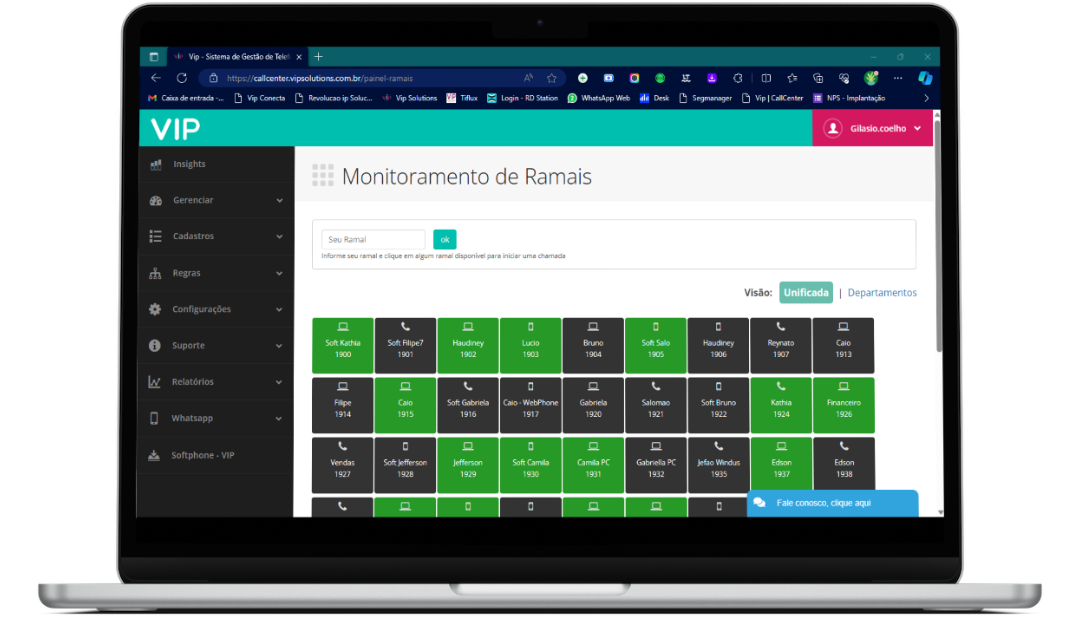Image resolution: width=1080 pixels, height=617 pixels.
Task: Click the chat bubble icon in Fale conosco
Action: click(x=760, y=503)
